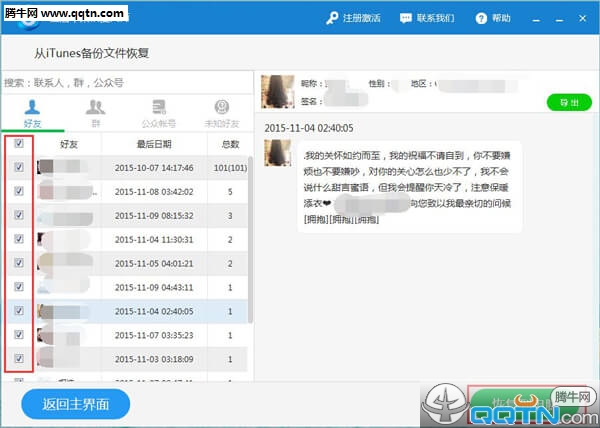Image resolution: width=600 pixels, height=428 pixels.
Task: Click the sender avatar beside the message
Action: coord(277,153)
